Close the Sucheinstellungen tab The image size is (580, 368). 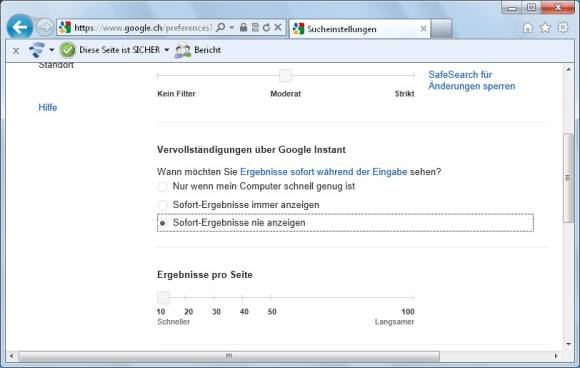[x=424, y=29]
